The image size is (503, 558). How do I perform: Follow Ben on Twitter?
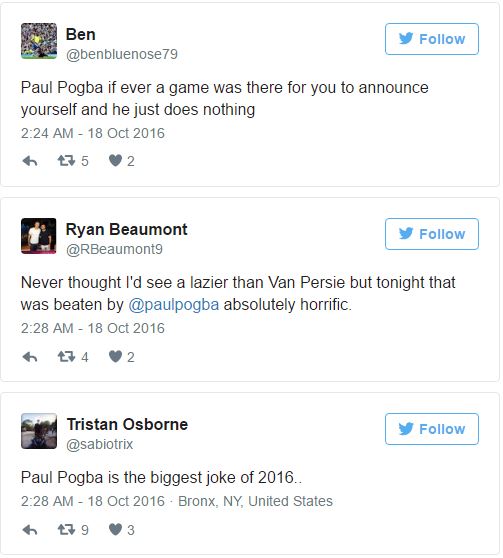(x=431, y=39)
